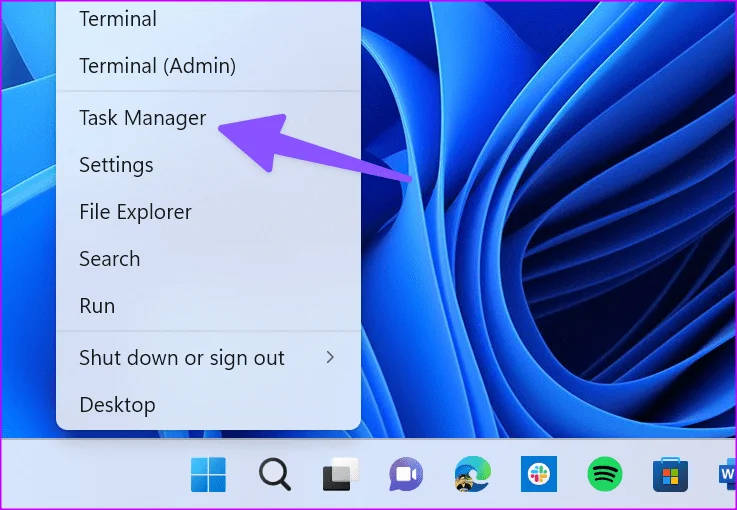Open Microsoft Edge from taskbar
Viewport: 737px width, 510px height.
pos(472,475)
